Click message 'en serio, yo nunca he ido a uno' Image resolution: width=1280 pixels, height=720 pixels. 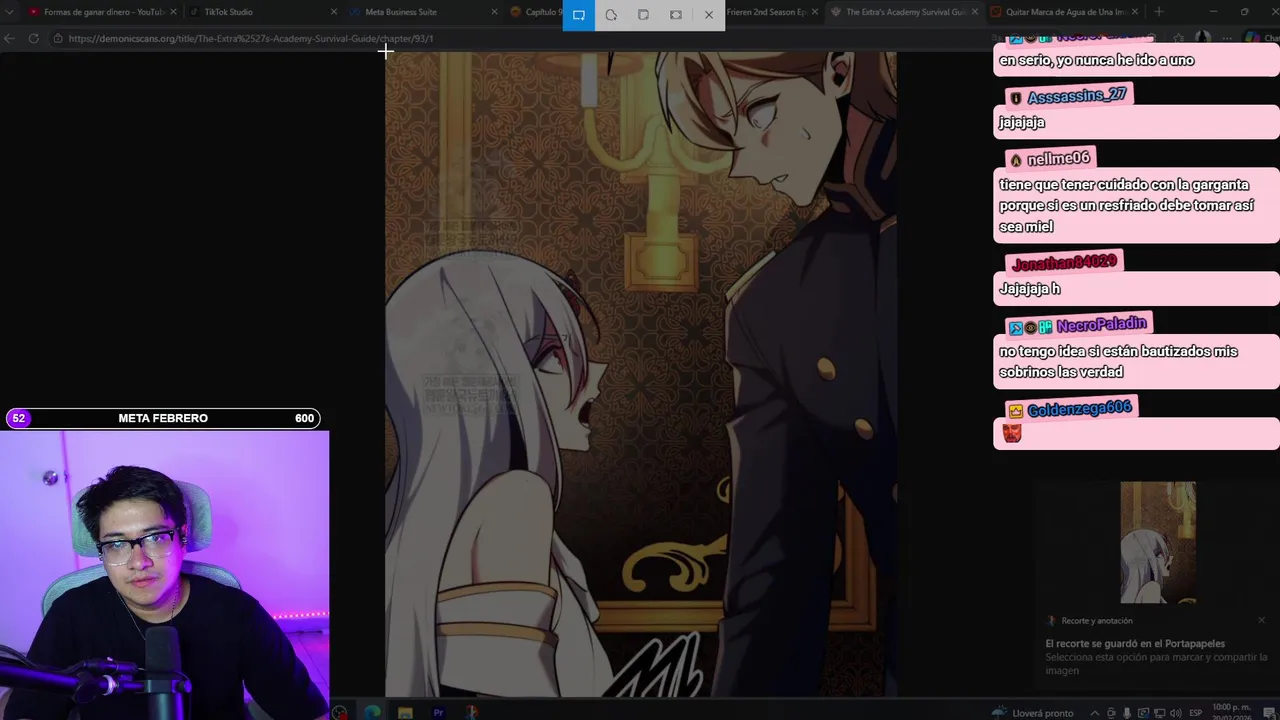coord(1096,60)
